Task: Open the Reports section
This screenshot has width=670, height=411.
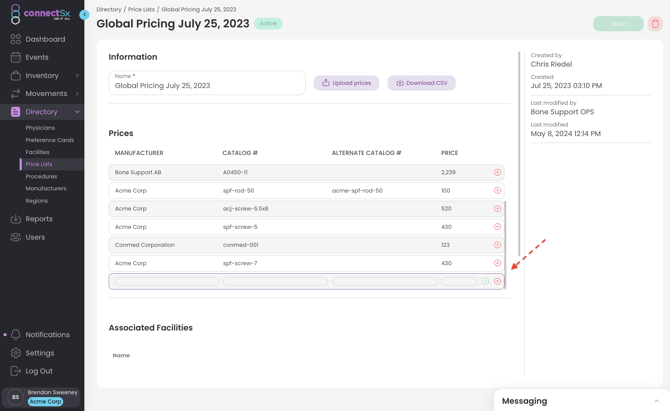Action: click(39, 219)
